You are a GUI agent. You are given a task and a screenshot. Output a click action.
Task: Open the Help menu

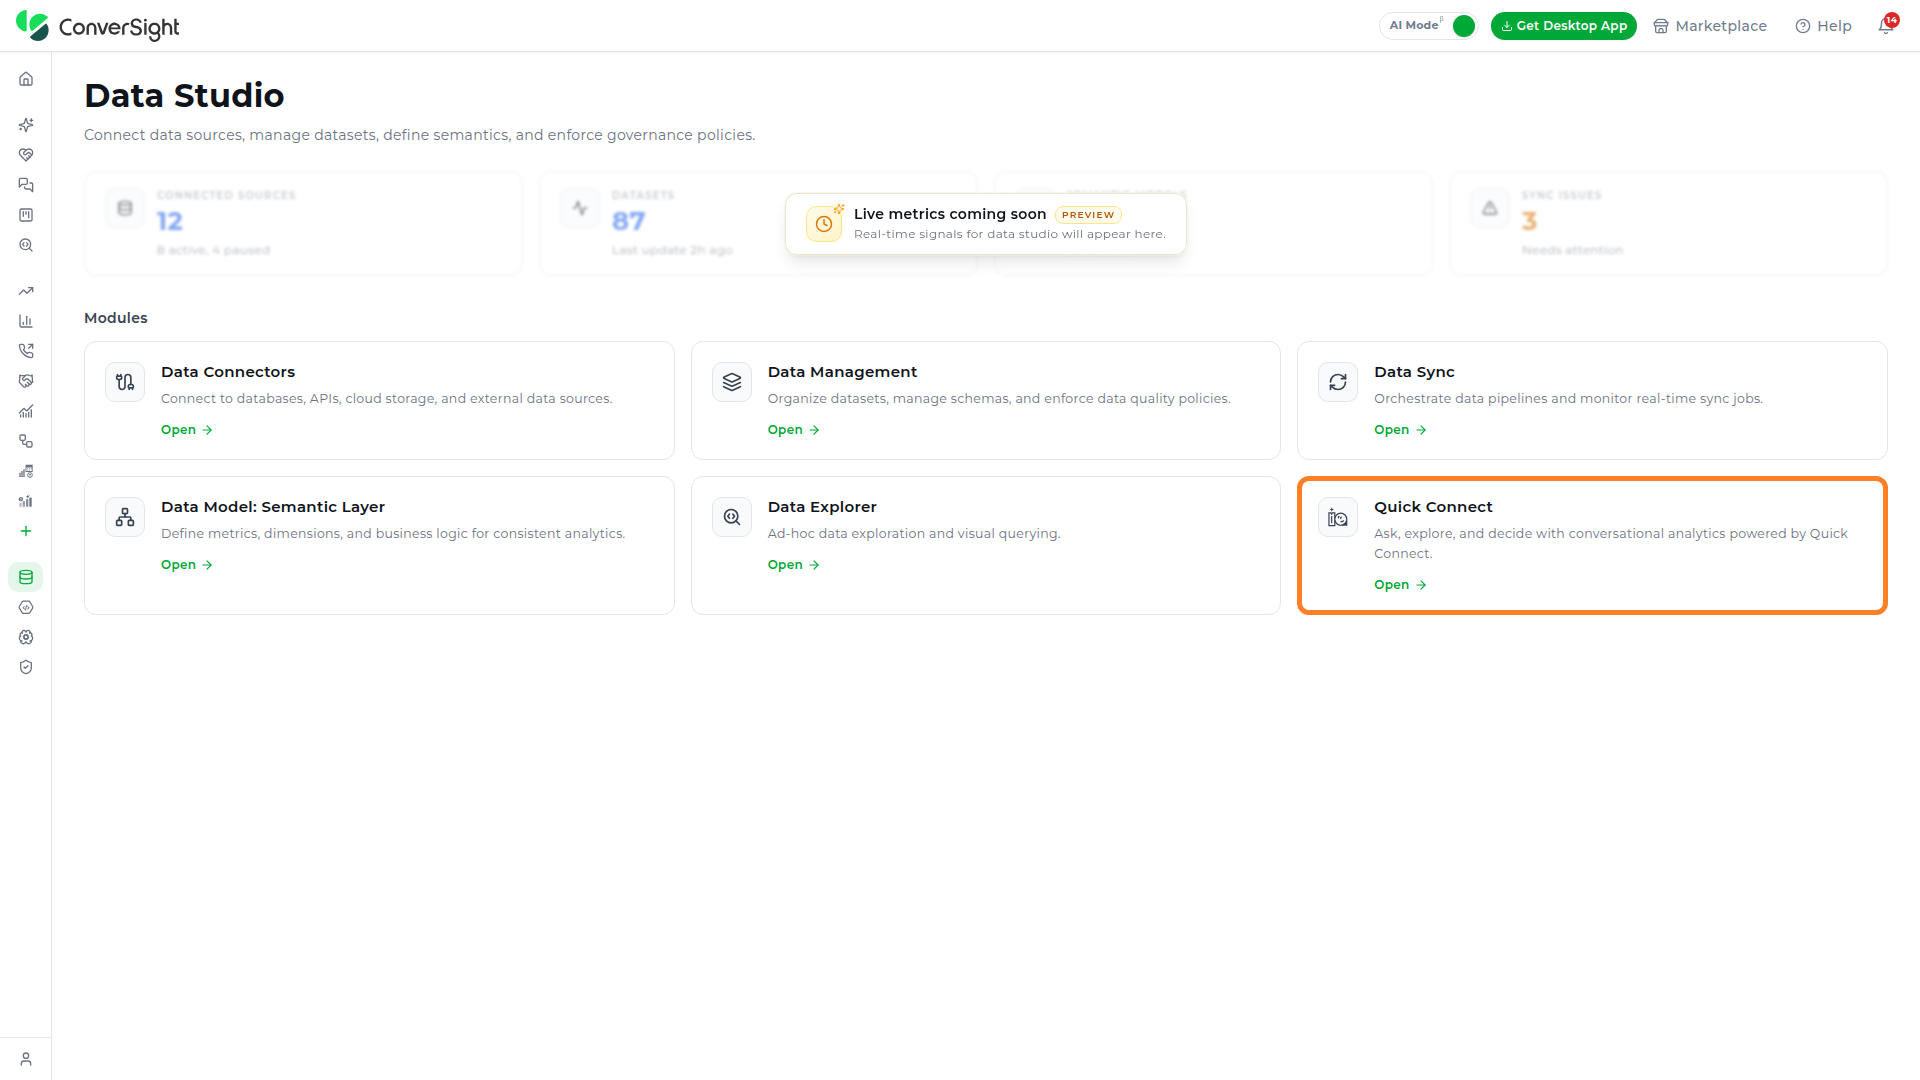[x=1824, y=26]
